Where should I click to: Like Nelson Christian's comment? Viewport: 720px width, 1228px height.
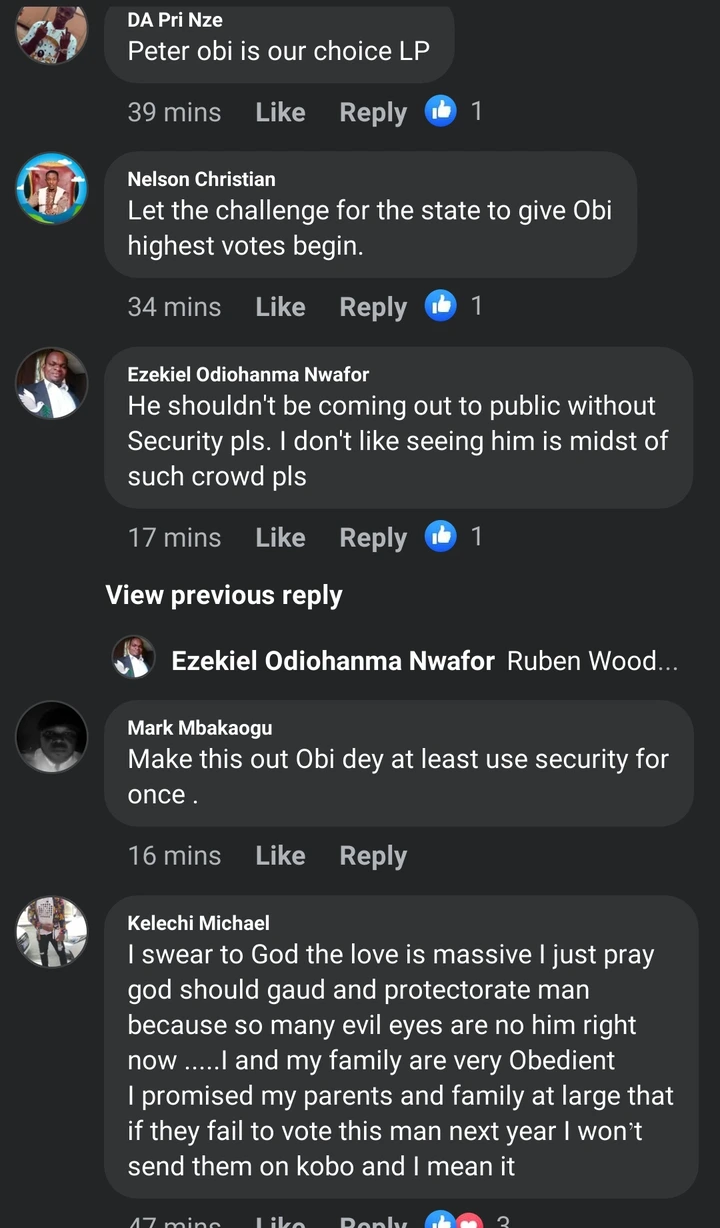(x=280, y=306)
